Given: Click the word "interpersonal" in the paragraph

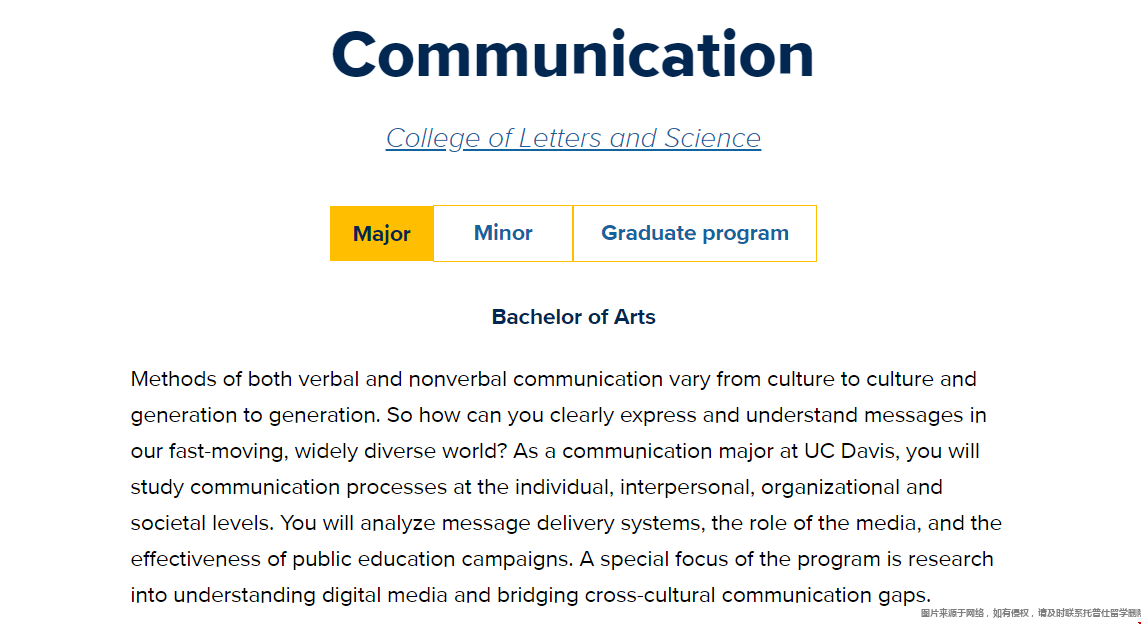Looking at the screenshot, I should point(685,487).
